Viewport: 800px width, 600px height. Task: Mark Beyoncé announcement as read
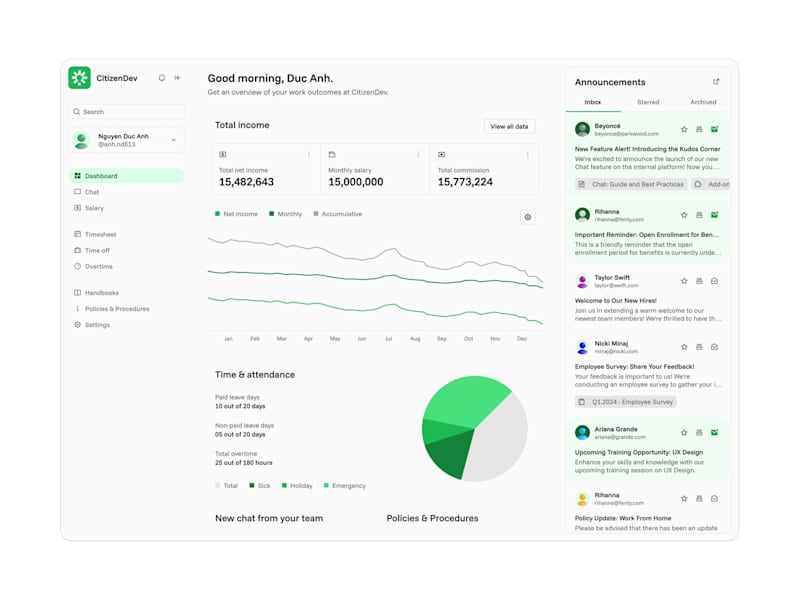(714, 130)
